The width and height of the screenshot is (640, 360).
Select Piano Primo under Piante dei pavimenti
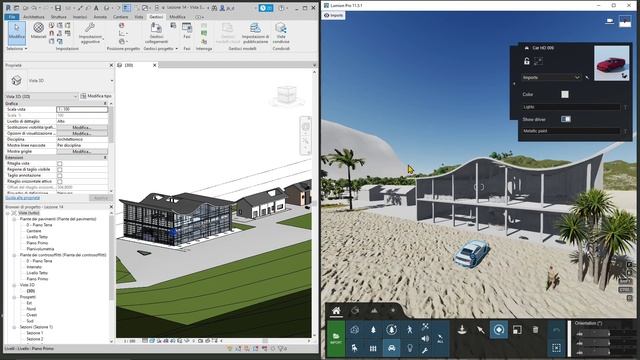(x=37, y=243)
